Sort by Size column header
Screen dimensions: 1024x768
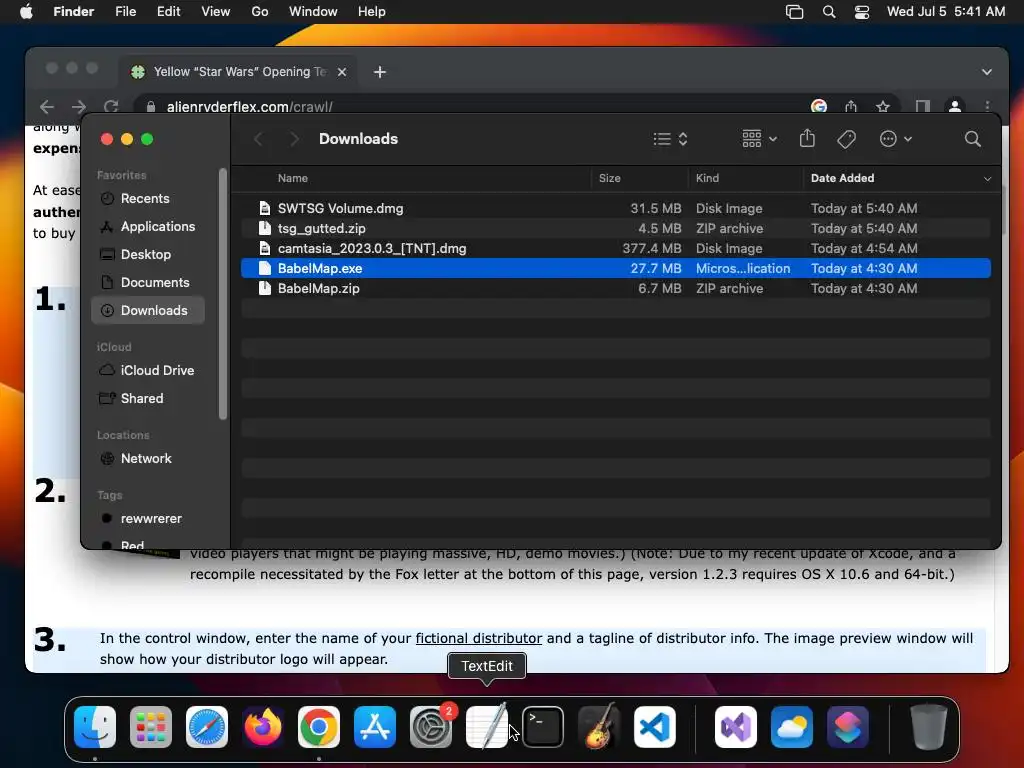tap(609, 178)
